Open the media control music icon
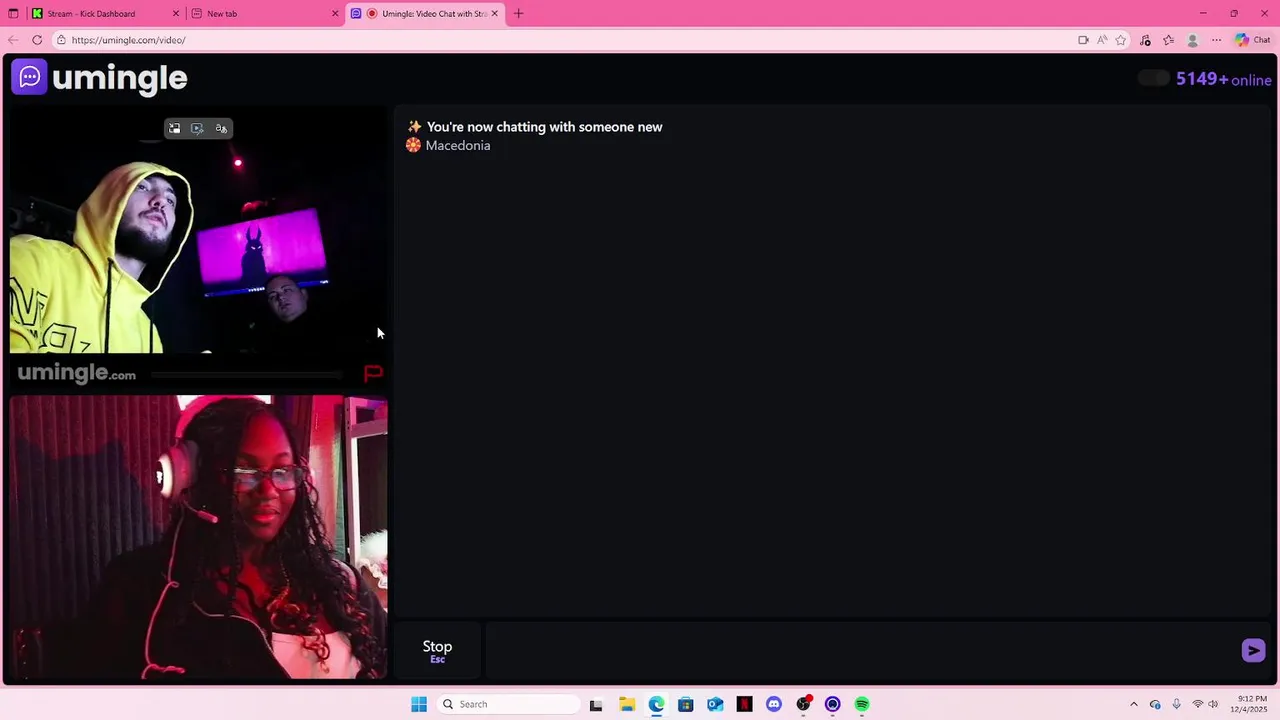Screen dimensions: 1280x720 pyautogui.click(x=1145, y=40)
